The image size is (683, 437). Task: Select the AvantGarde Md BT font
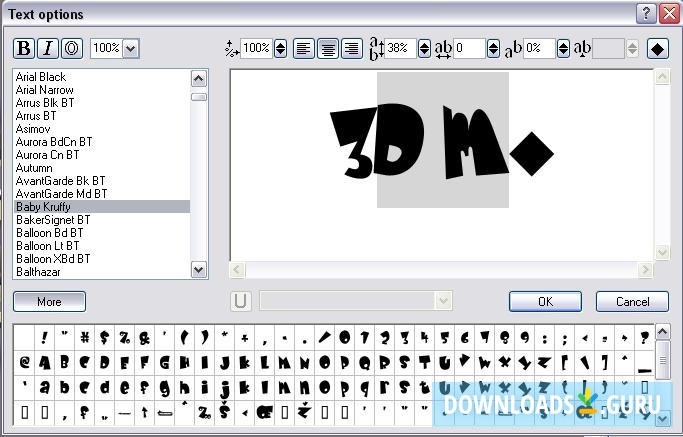[101, 194]
